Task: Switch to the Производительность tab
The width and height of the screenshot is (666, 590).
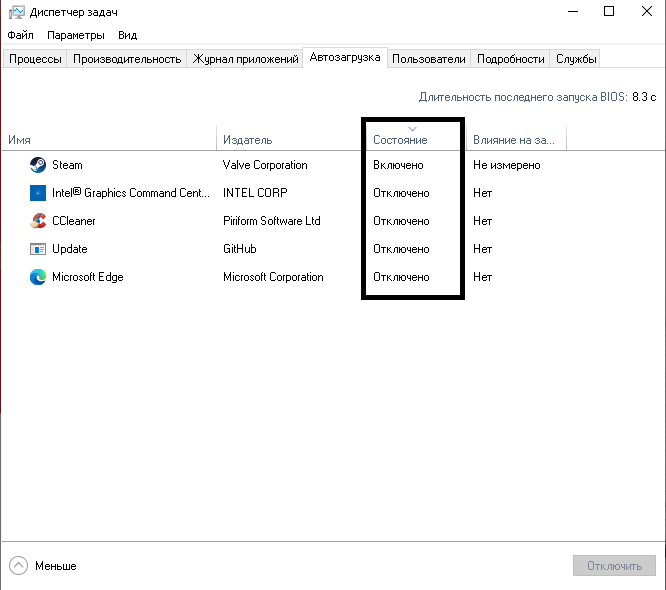Action: 127,59
